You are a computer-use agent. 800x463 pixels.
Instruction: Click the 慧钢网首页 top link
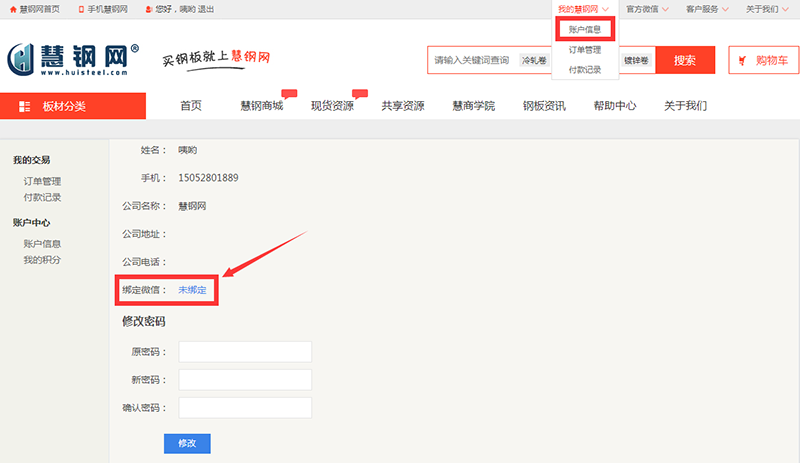(39, 9)
